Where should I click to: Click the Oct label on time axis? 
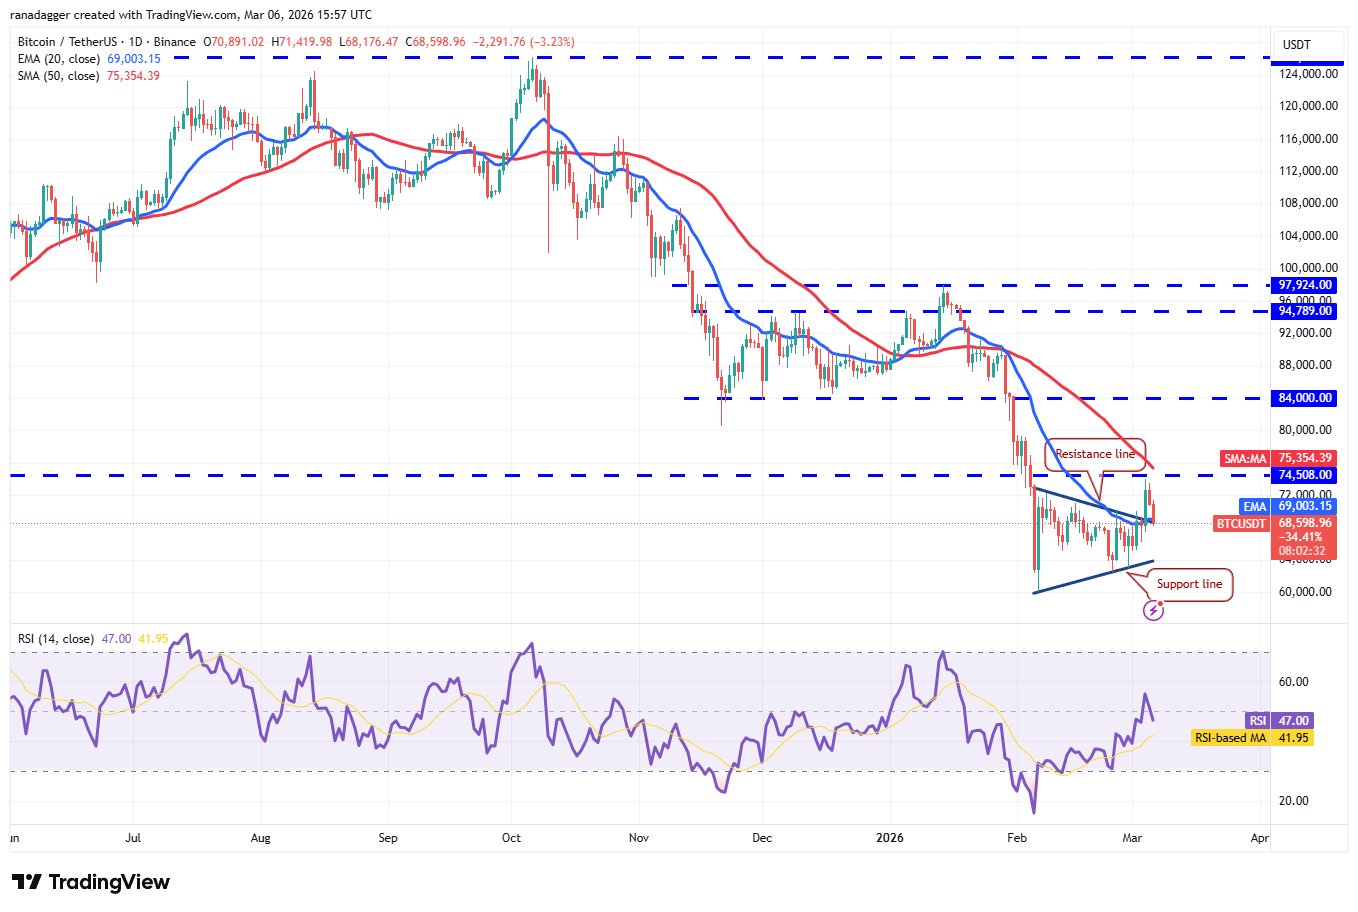point(511,838)
